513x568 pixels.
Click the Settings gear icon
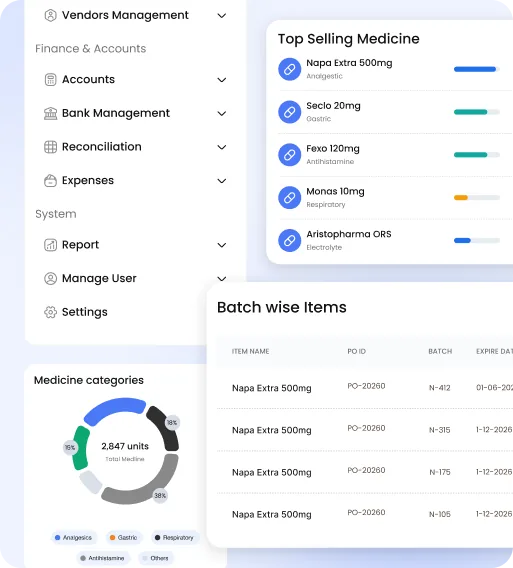coord(50,312)
